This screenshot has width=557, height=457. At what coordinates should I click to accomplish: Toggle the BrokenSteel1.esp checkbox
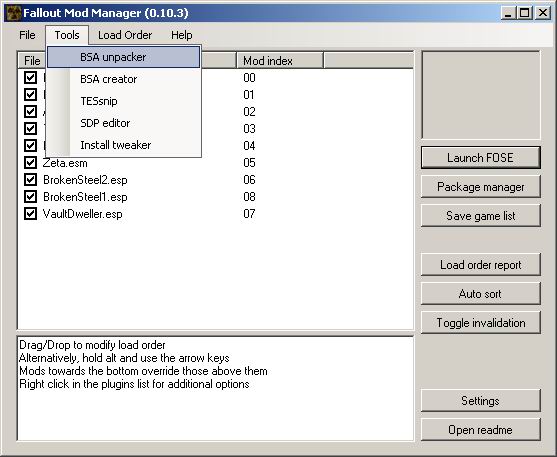tap(31, 197)
